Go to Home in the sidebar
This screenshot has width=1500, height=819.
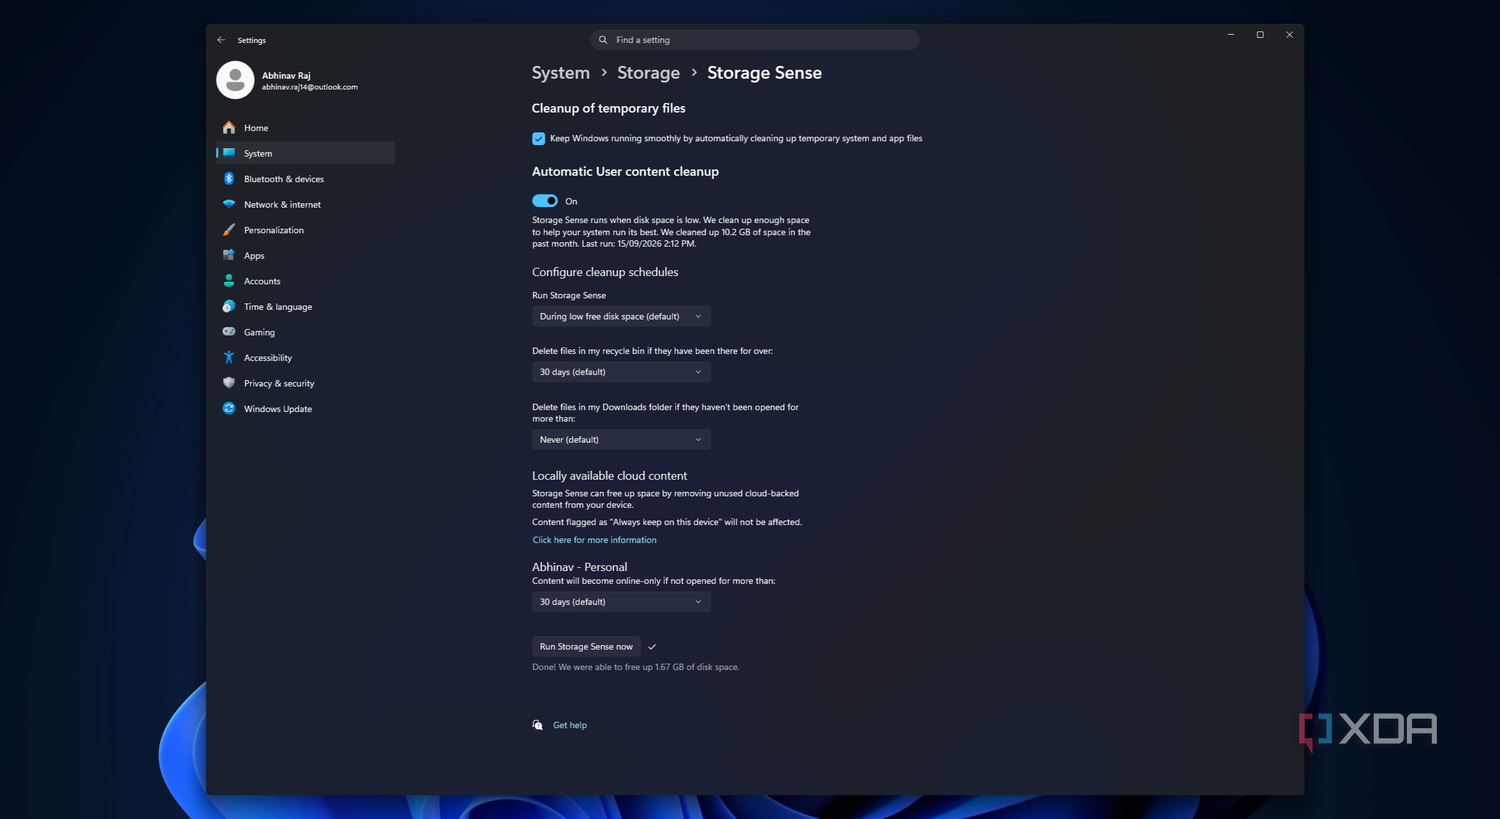click(x=305, y=128)
